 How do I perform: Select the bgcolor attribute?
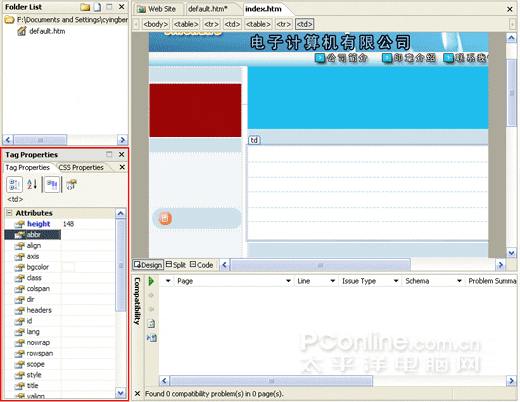[37, 267]
